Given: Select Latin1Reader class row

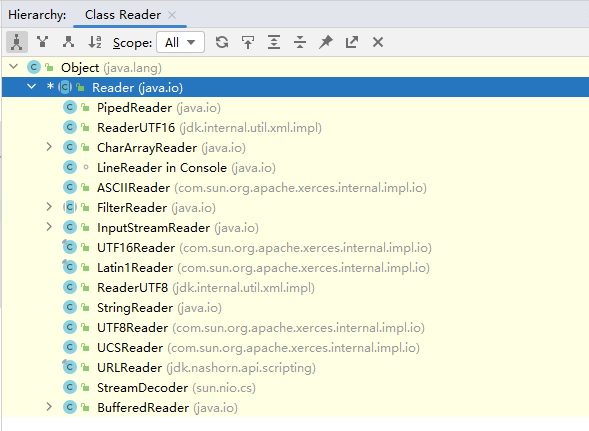Looking at the screenshot, I should pyautogui.click(x=295, y=268).
